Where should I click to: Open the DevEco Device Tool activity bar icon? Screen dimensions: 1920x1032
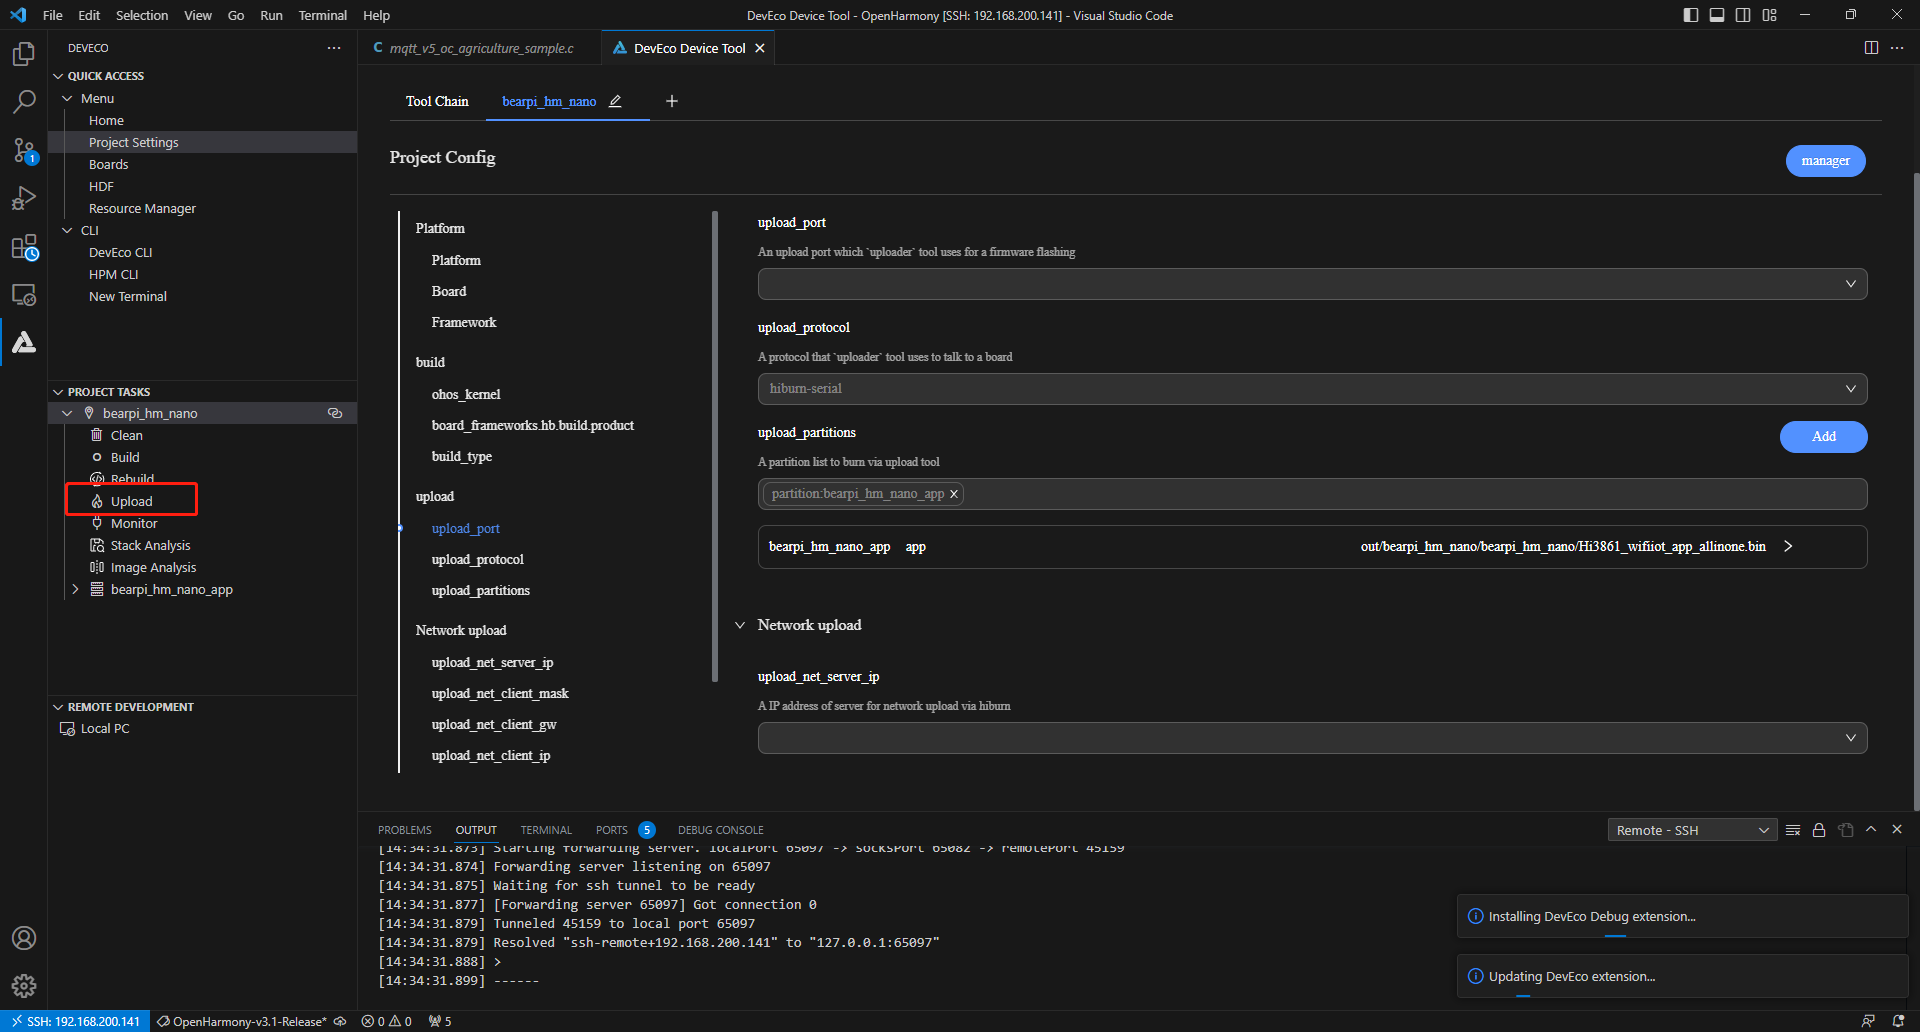tap(24, 343)
